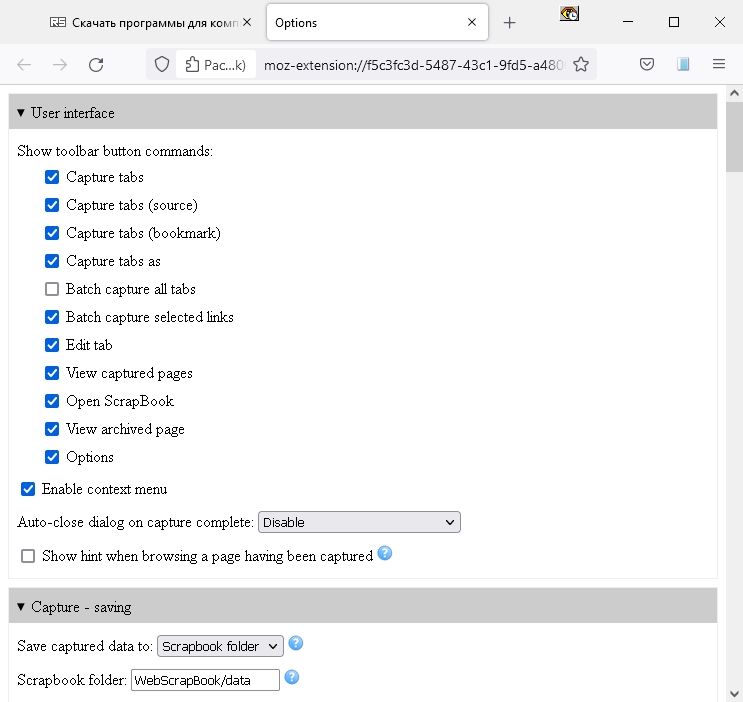
Task: Open the Save captured data to dropdown
Action: coord(220,646)
